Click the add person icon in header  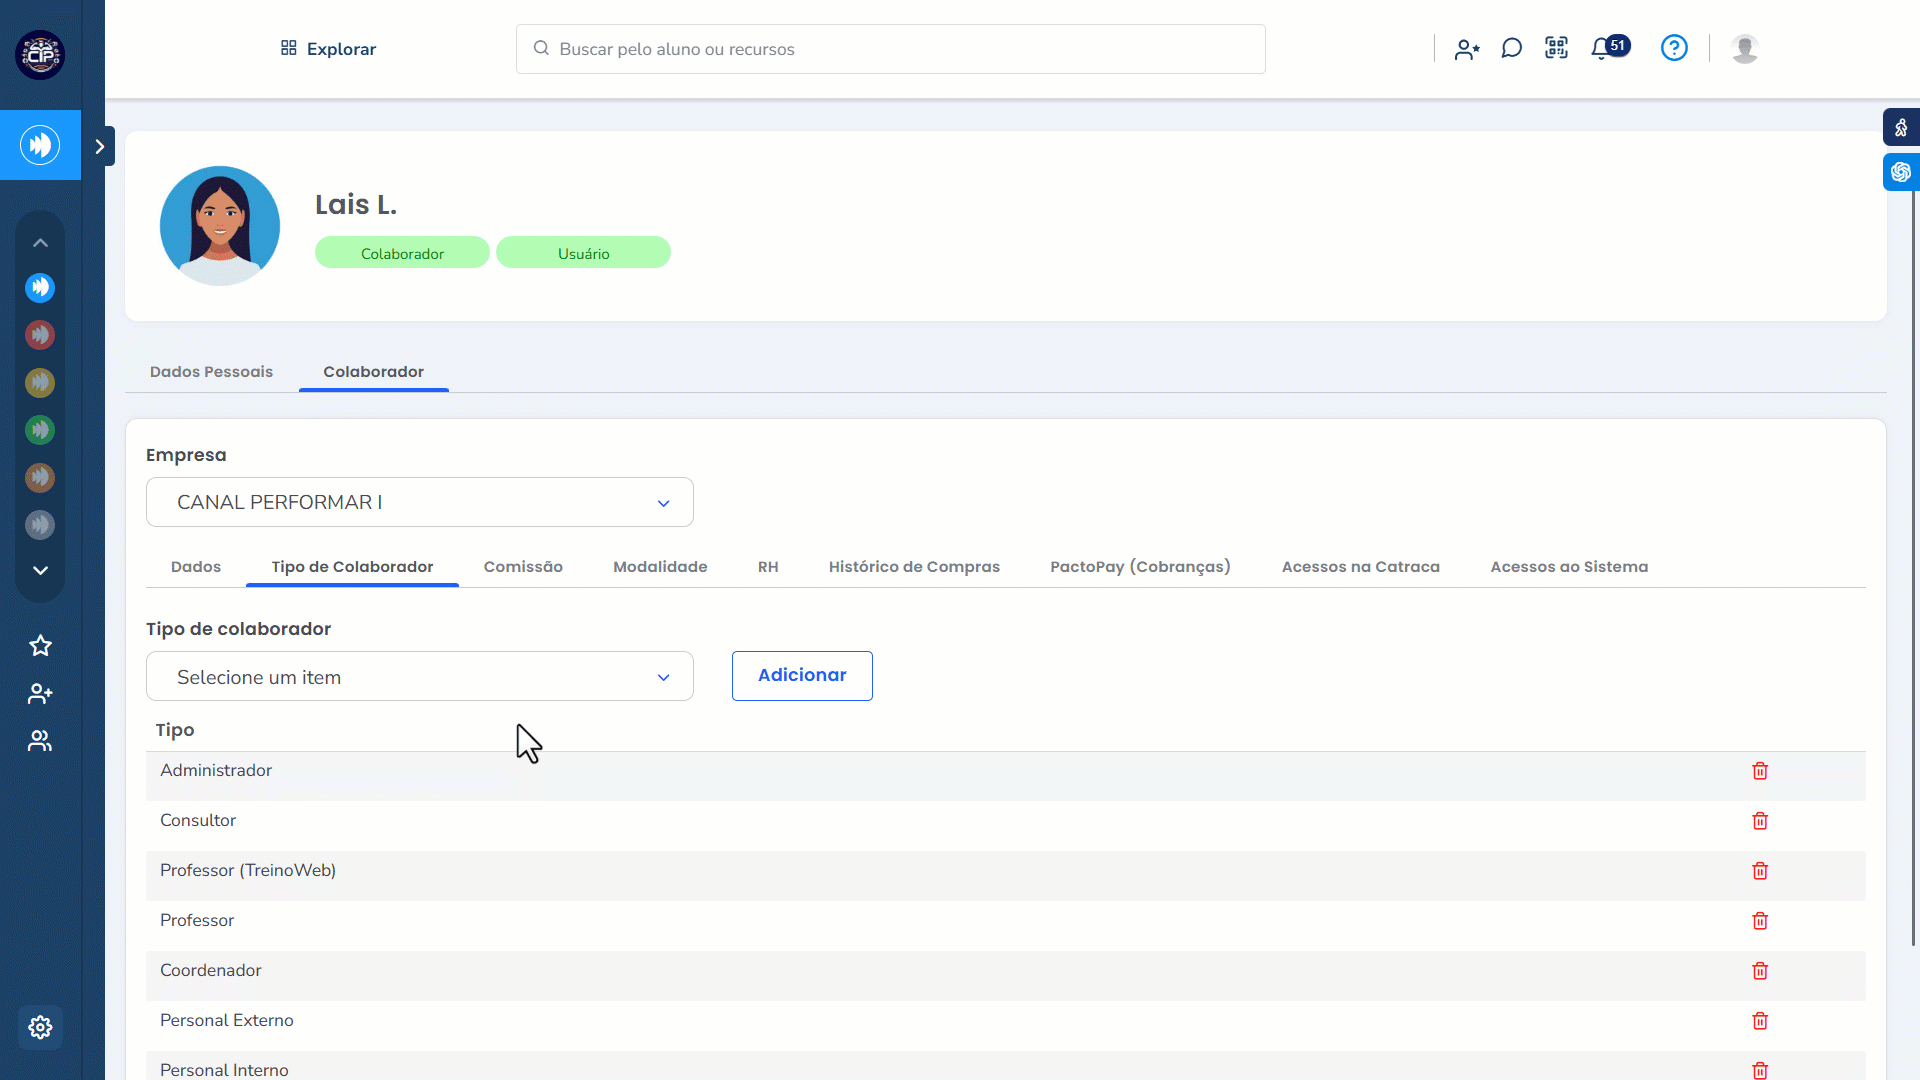[1467, 49]
